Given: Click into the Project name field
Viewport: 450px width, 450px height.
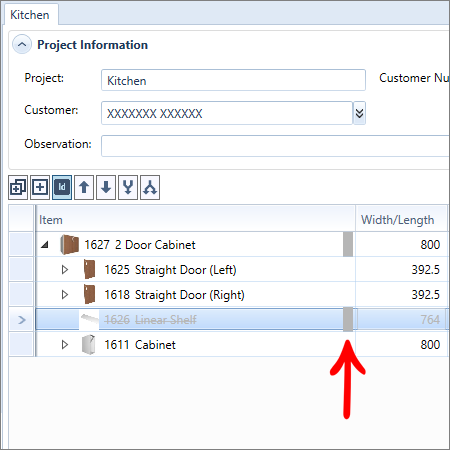Looking at the screenshot, I should coord(233,80).
